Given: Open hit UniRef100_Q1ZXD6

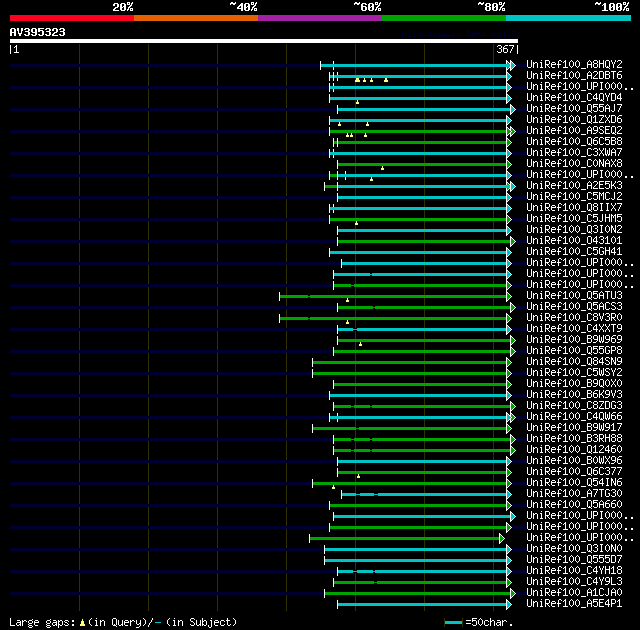Looking at the screenshot, I should (x=574, y=120).
